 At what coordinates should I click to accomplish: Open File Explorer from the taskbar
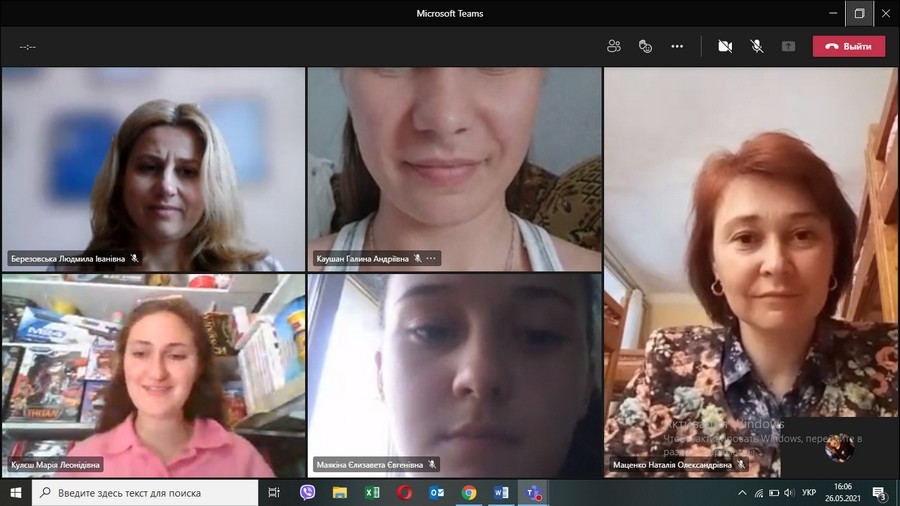[x=340, y=493]
